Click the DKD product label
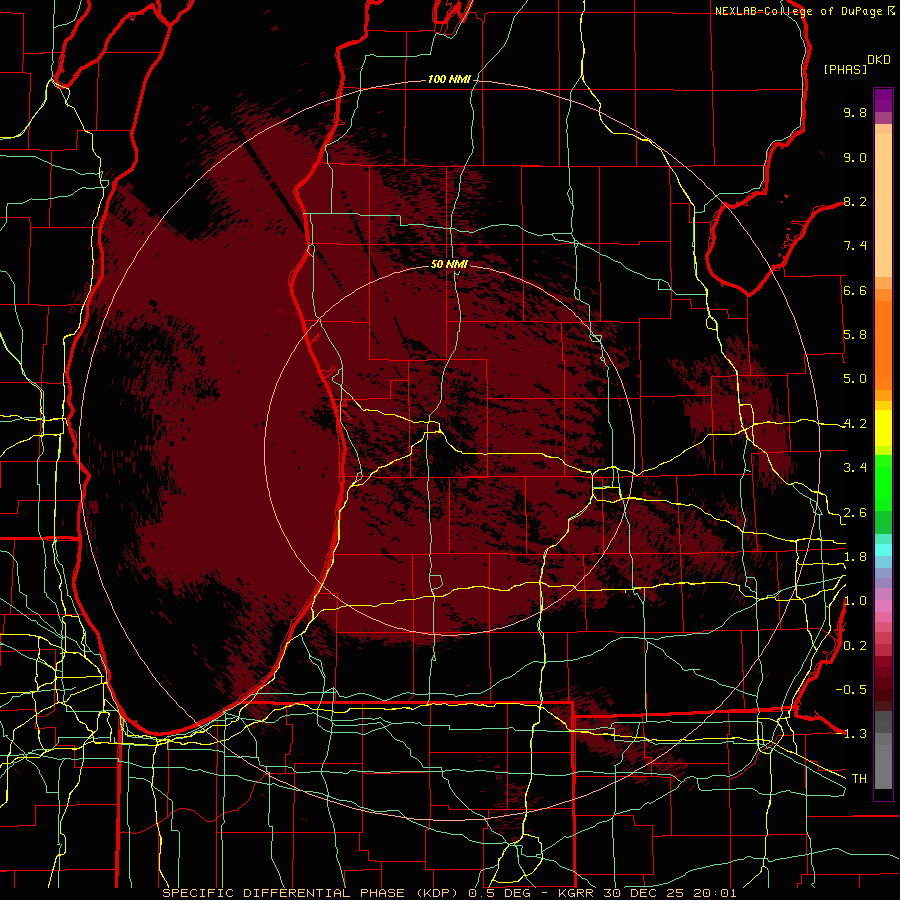 (879, 60)
